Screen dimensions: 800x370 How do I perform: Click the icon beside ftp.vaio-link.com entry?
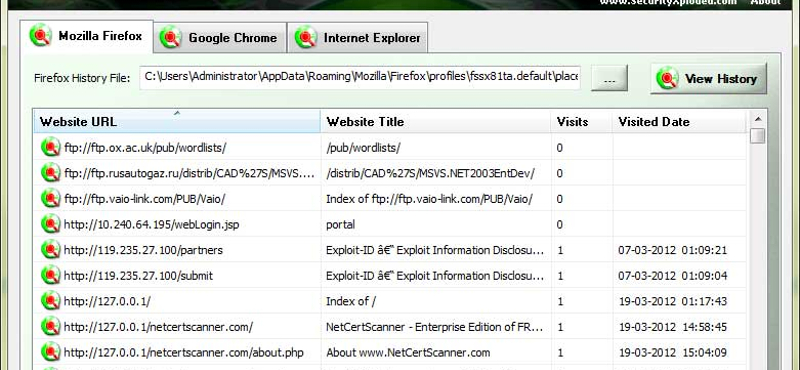(x=51, y=198)
